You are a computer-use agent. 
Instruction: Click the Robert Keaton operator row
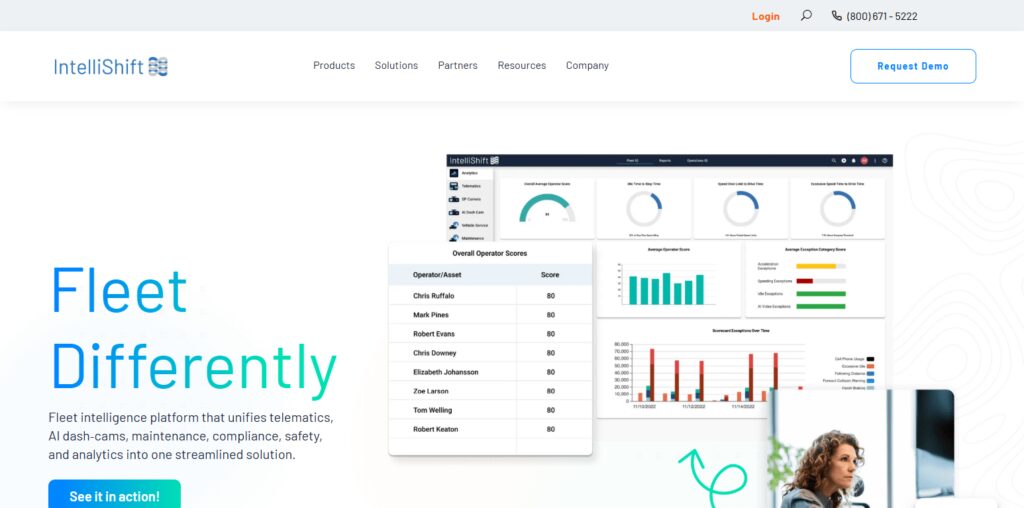pyautogui.click(x=490, y=429)
